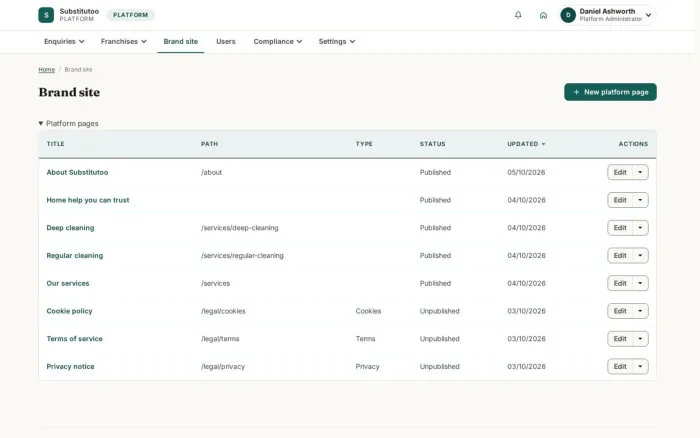Edit the Privacy notice page

coord(620,366)
